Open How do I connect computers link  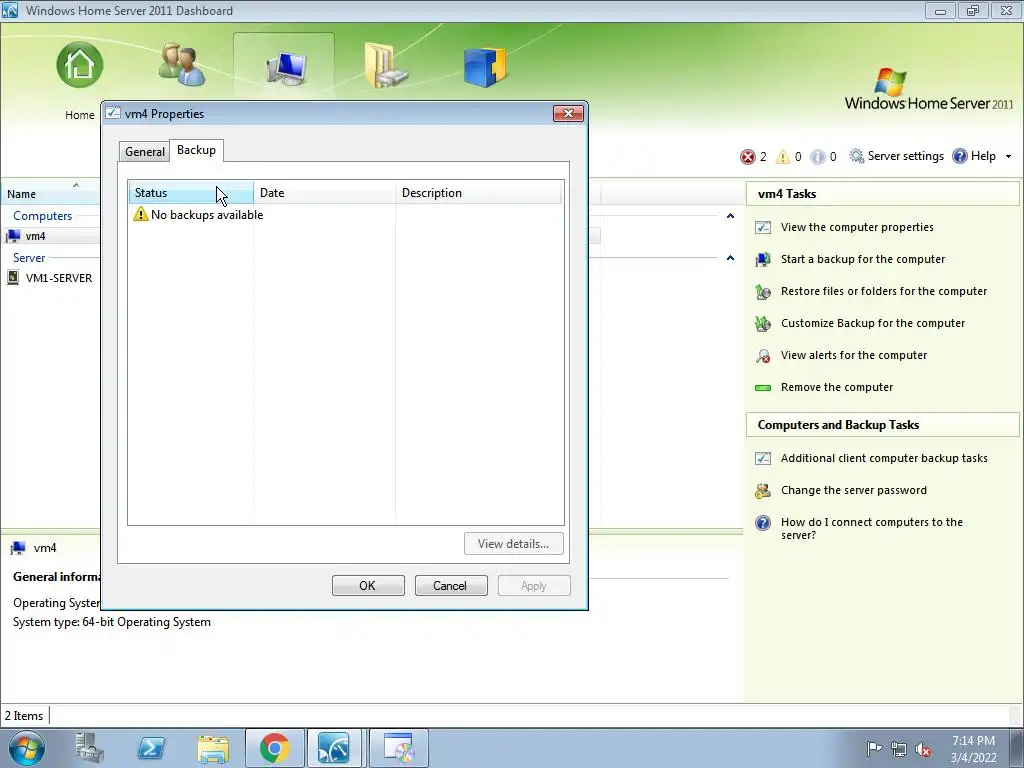[871, 528]
